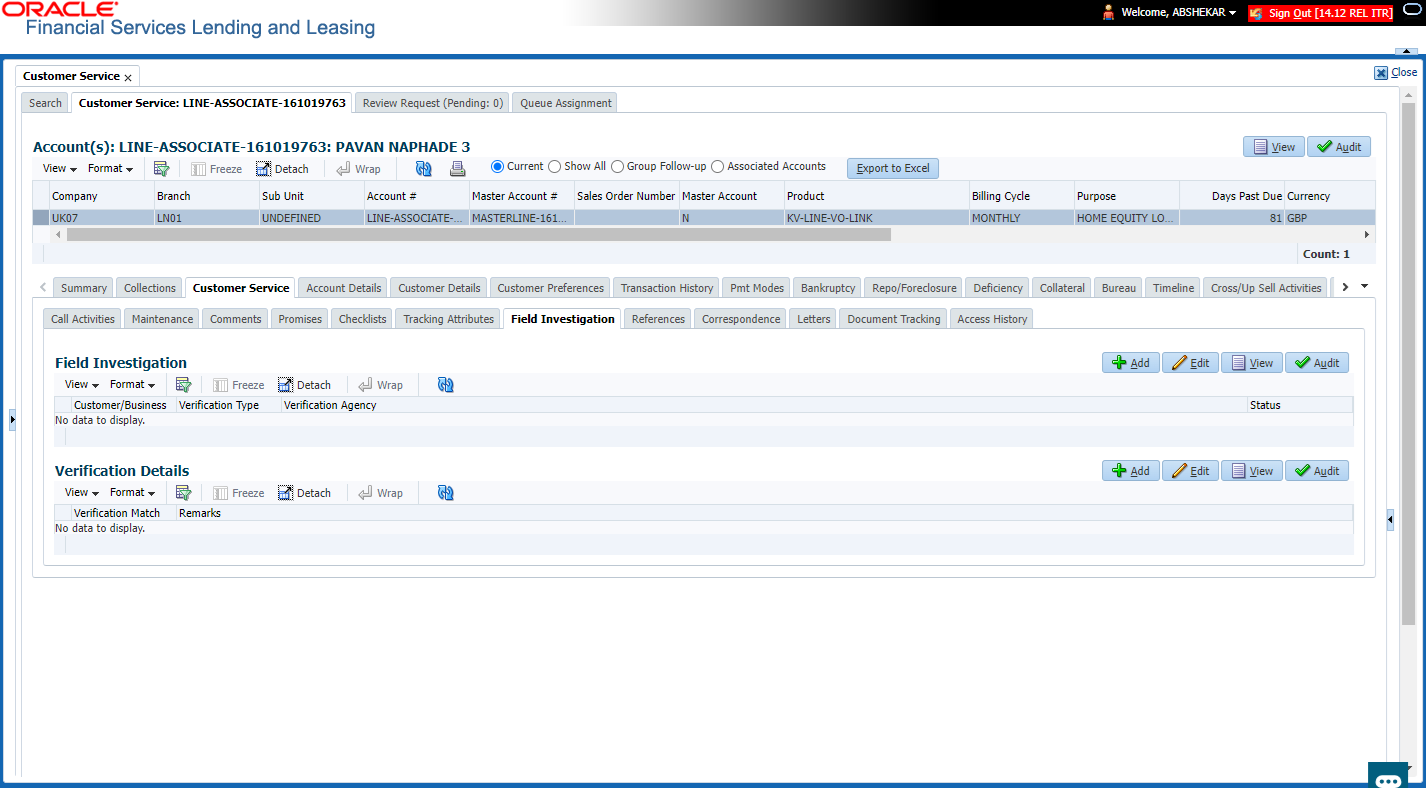Refresh the Field Investigation table
The image size is (1426, 788).
point(446,384)
